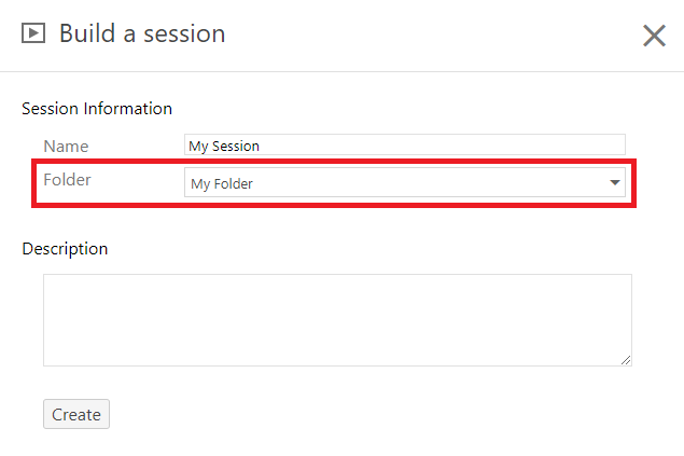Open the Folder dropdown showing My Folder
Screen dimensions: 684x456
pyautogui.click(x=405, y=182)
